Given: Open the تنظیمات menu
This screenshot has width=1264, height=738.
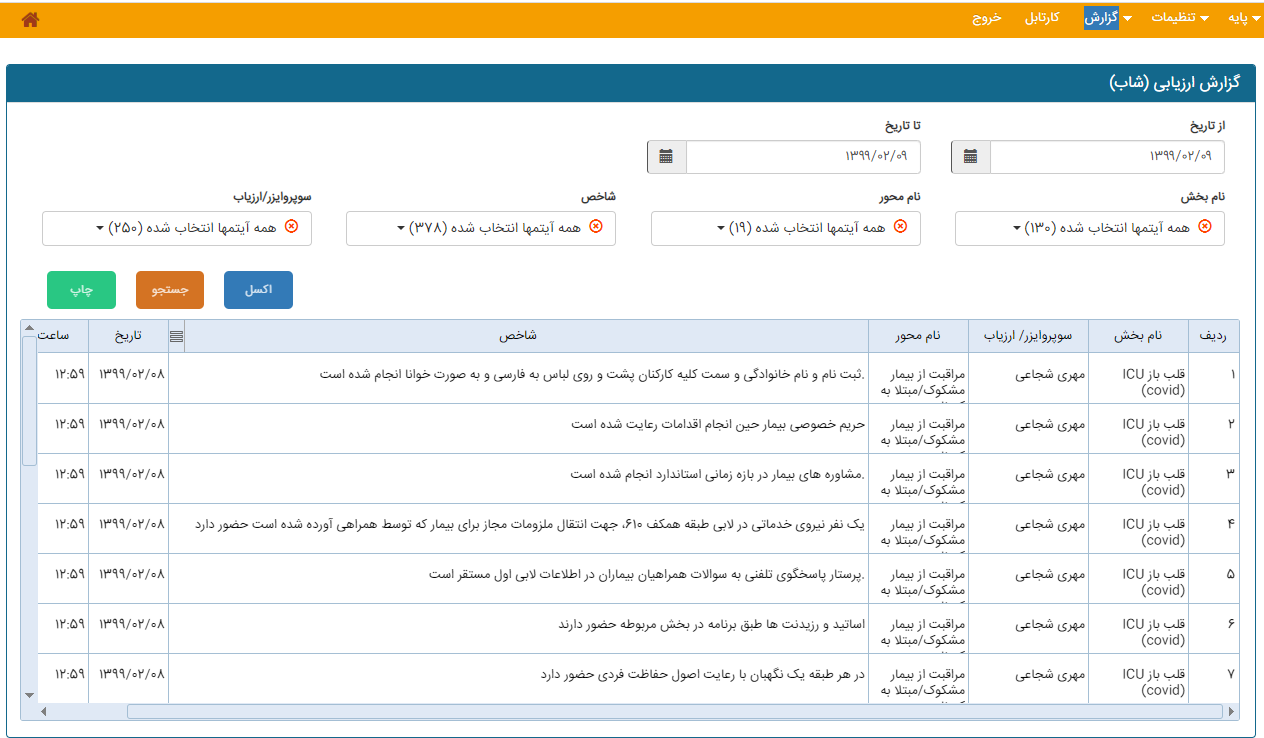Looking at the screenshot, I should [1180, 19].
